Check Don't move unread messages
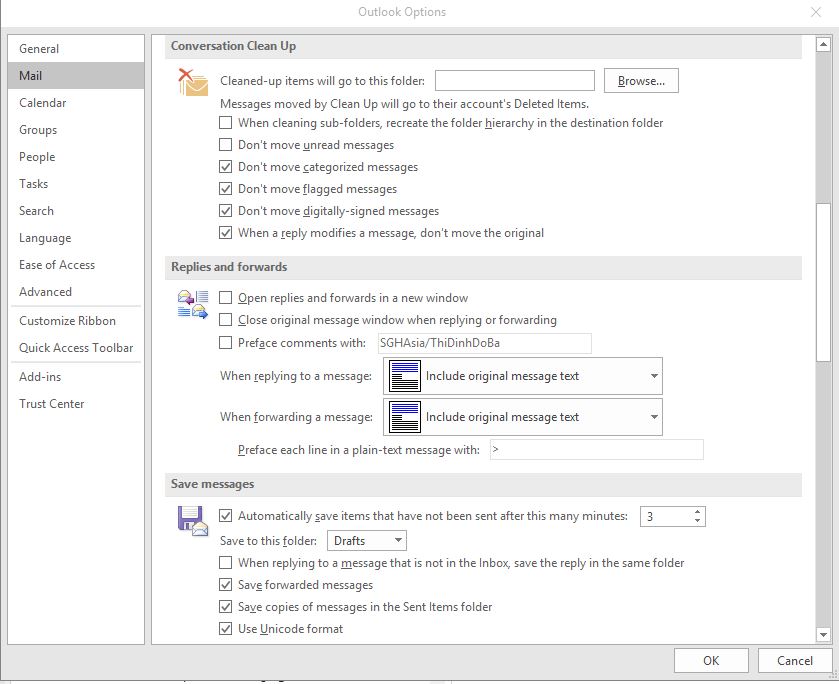The image size is (839, 684). 226,145
